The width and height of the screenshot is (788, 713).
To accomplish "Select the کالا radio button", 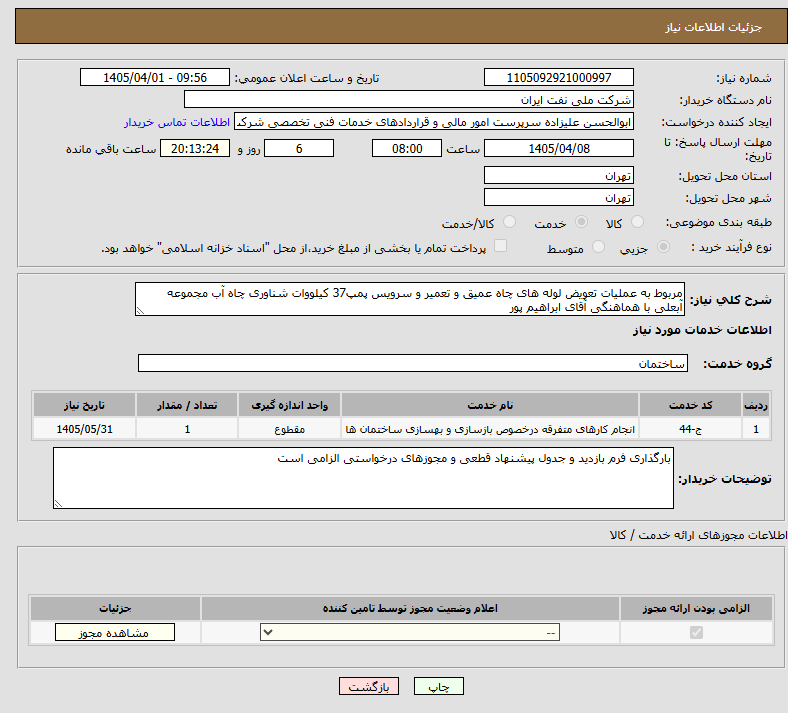I will click(637, 222).
